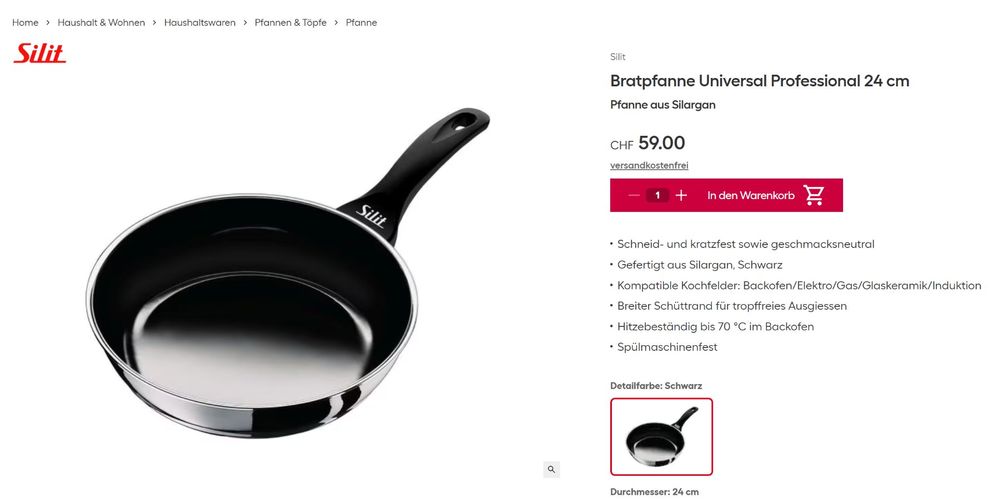Open the versandkostenfrei link

[649, 166]
